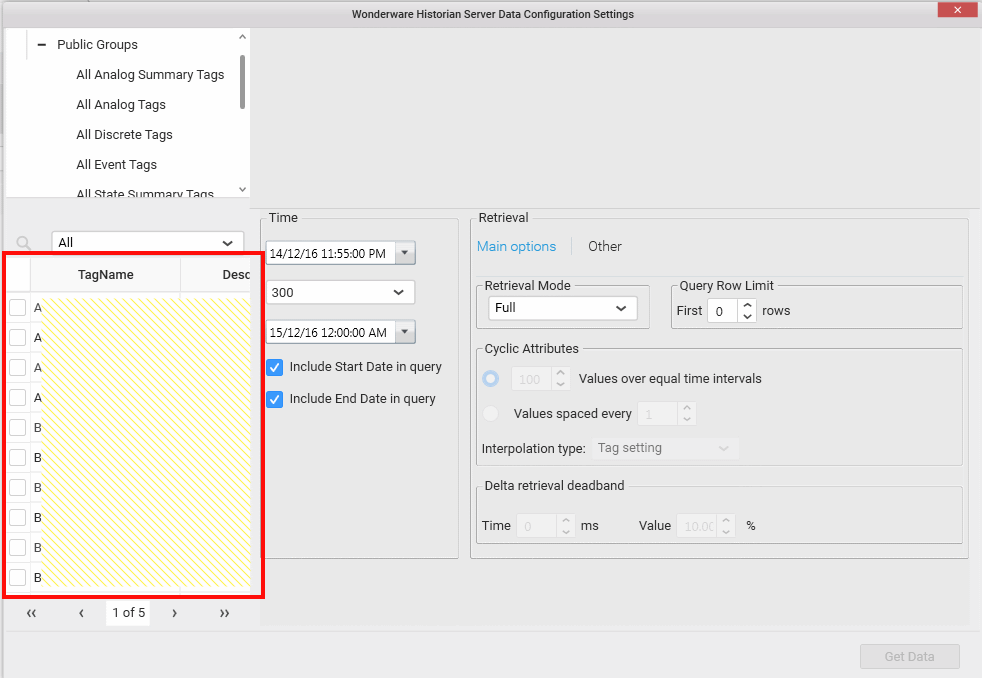Image resolution: width=982 pixels, height=678 pixels.
Task: Jump to last page of tags
Action: click(x=224, y=613)
